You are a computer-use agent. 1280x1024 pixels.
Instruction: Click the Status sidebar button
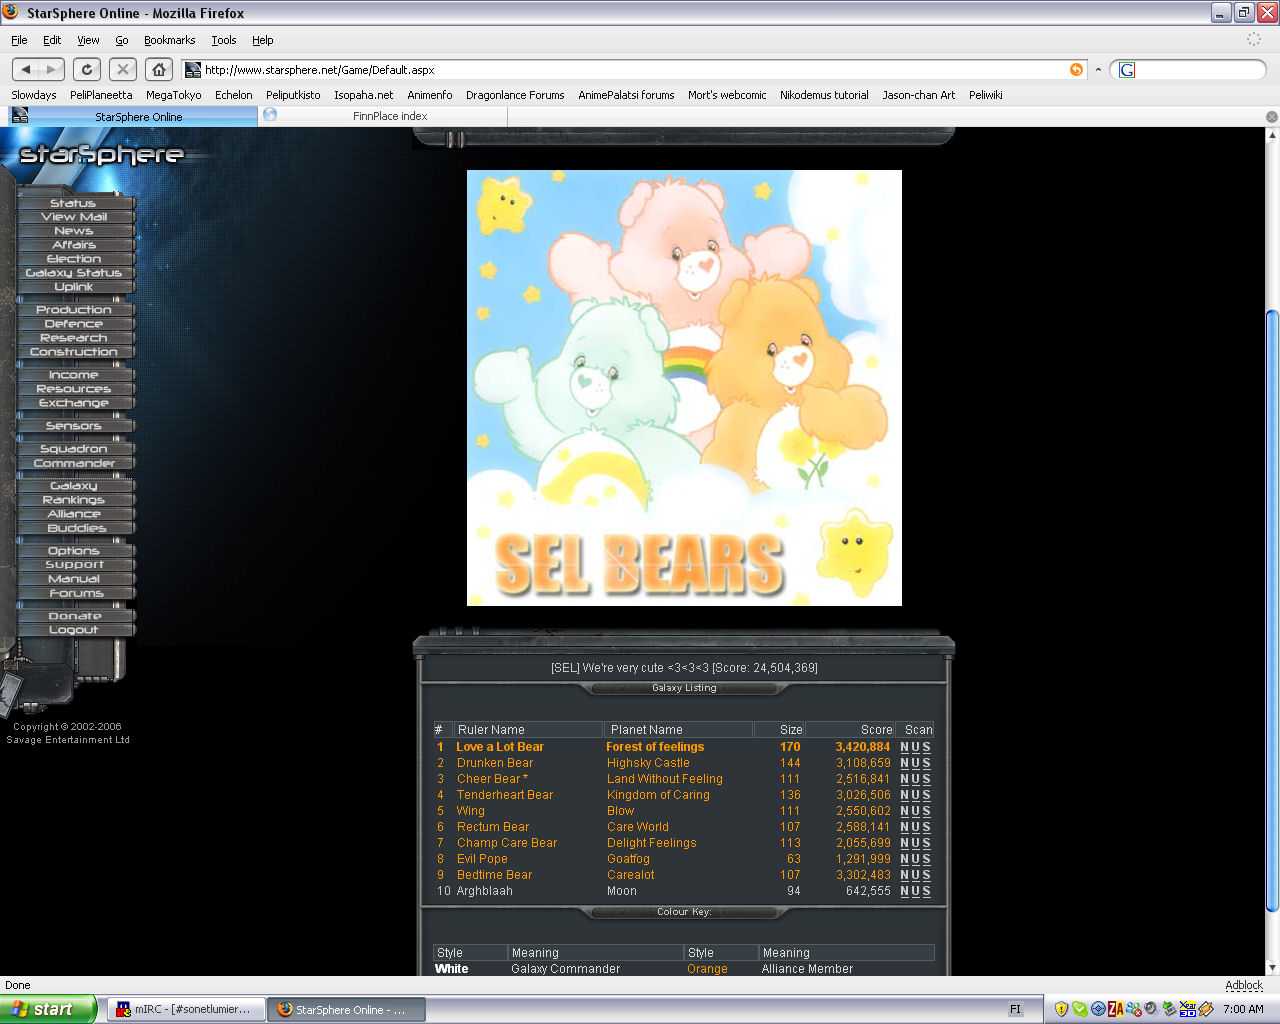click(74, 203)
